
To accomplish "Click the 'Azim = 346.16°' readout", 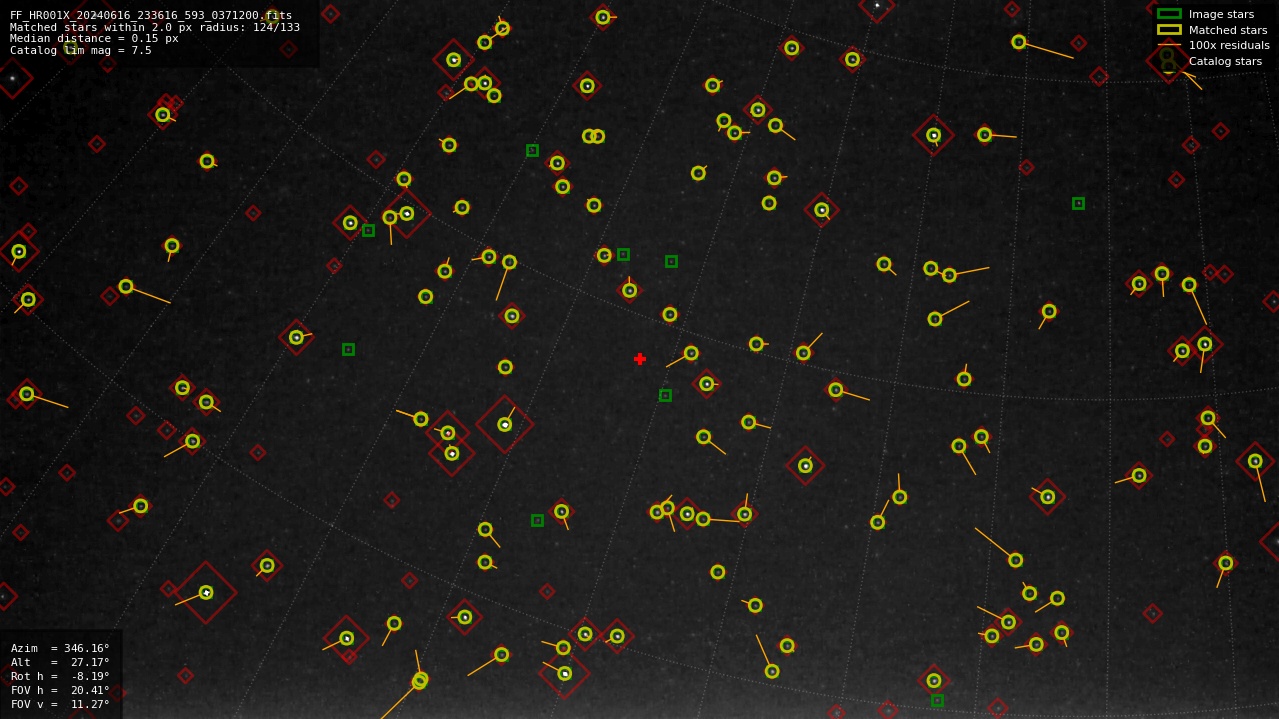I will pyautogui.click(x=60, y=648).
